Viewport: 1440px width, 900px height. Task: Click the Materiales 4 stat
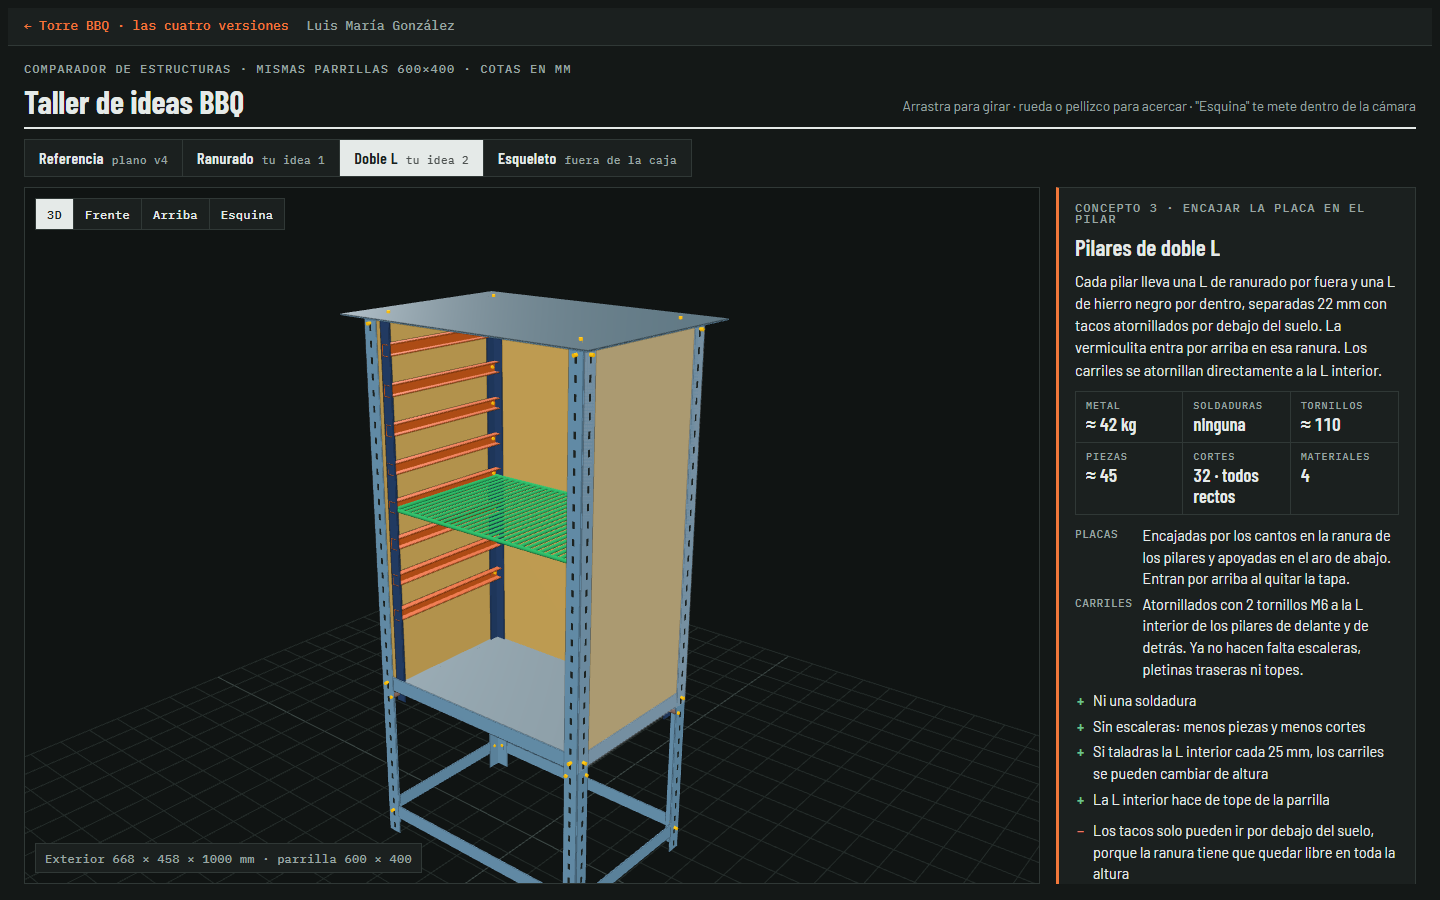1344,478
